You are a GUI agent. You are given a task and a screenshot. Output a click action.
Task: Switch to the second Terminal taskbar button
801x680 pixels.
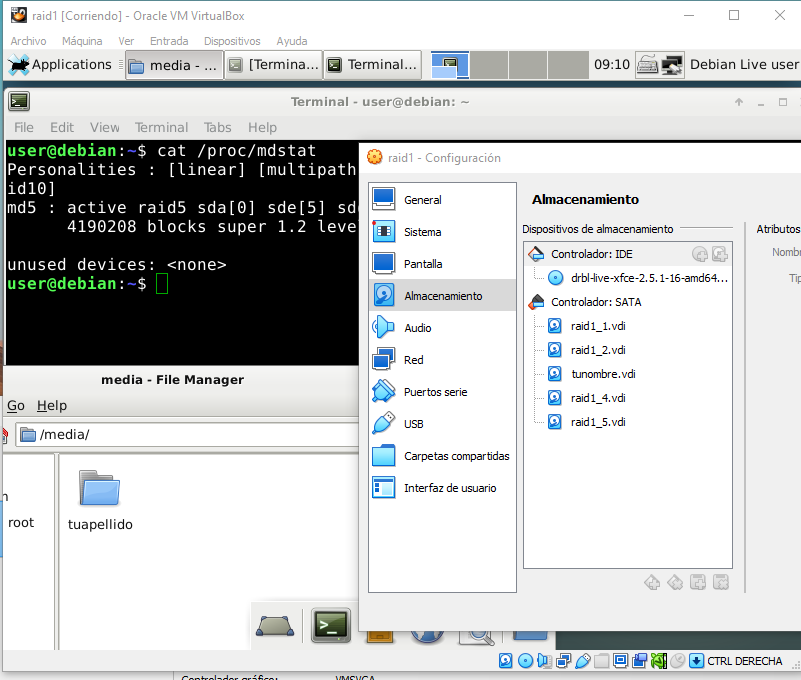click(373, 65)
